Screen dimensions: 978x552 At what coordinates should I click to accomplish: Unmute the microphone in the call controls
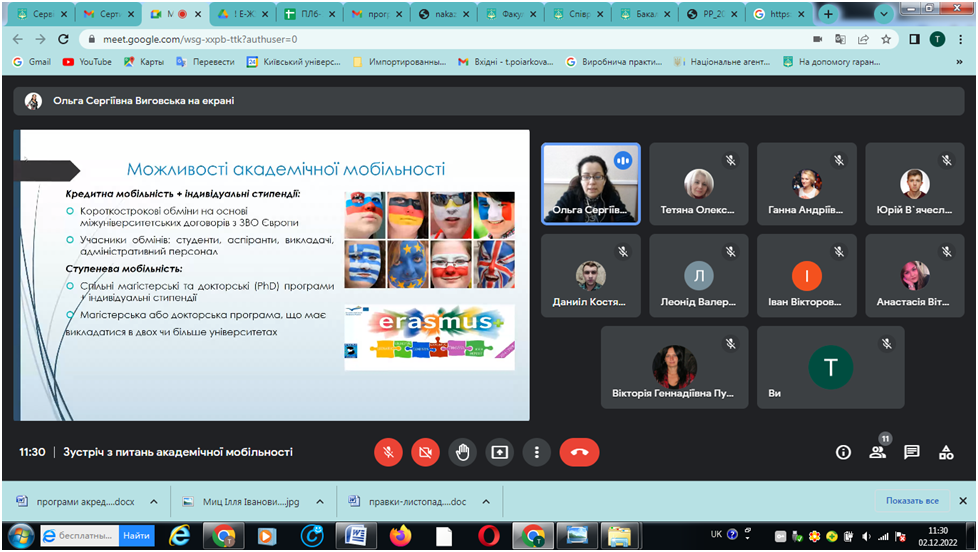pyautogui.click(x=388, y=452)
